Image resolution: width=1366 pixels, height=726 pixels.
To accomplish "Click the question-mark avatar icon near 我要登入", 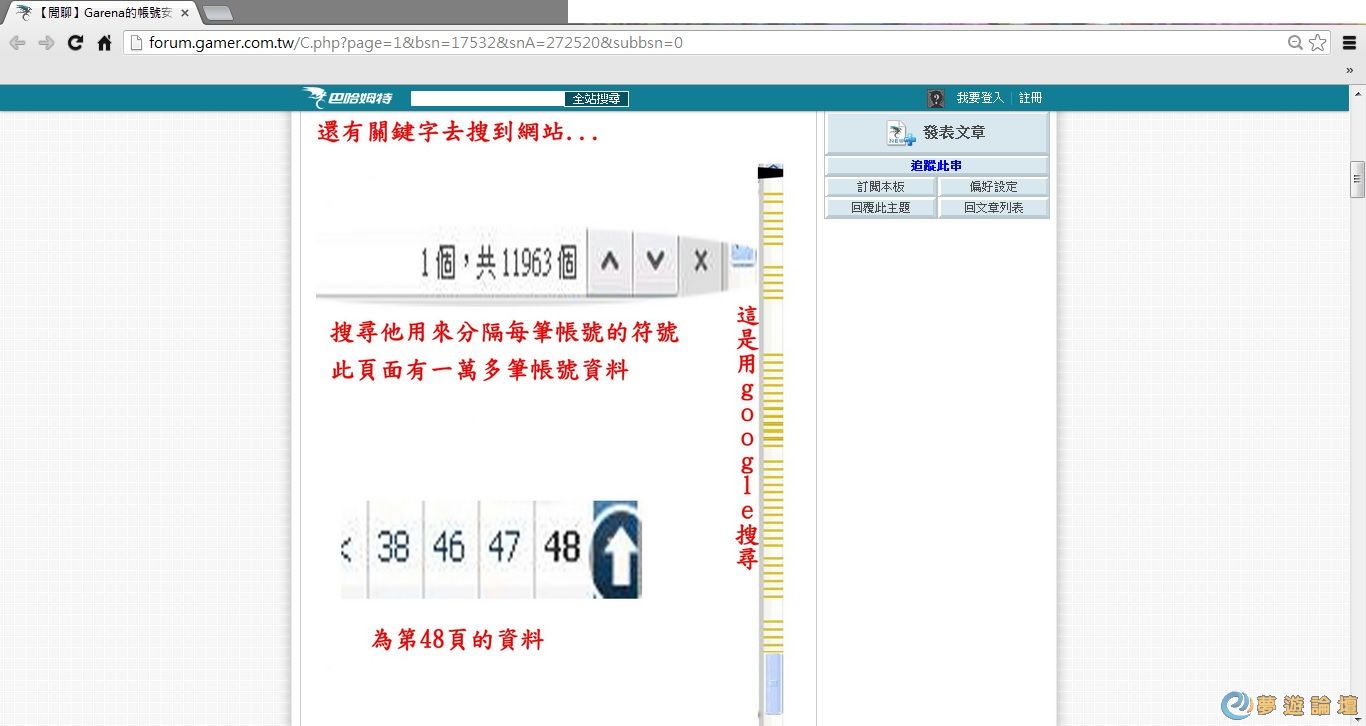I will [x=935, y=97].
